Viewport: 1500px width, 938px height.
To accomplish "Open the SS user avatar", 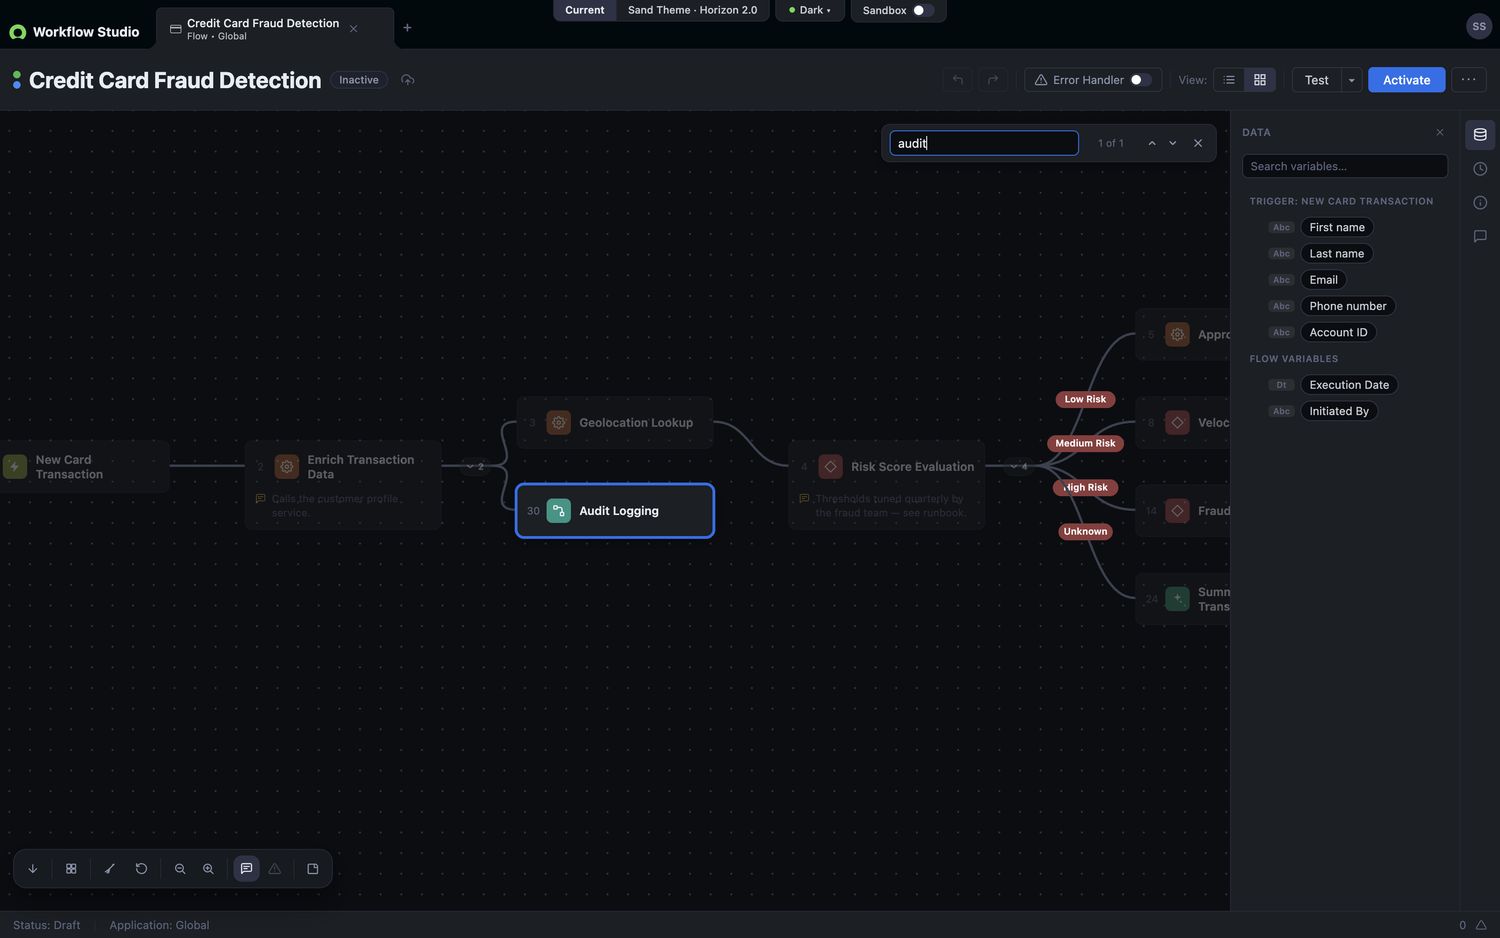I will coord(1479,27).
